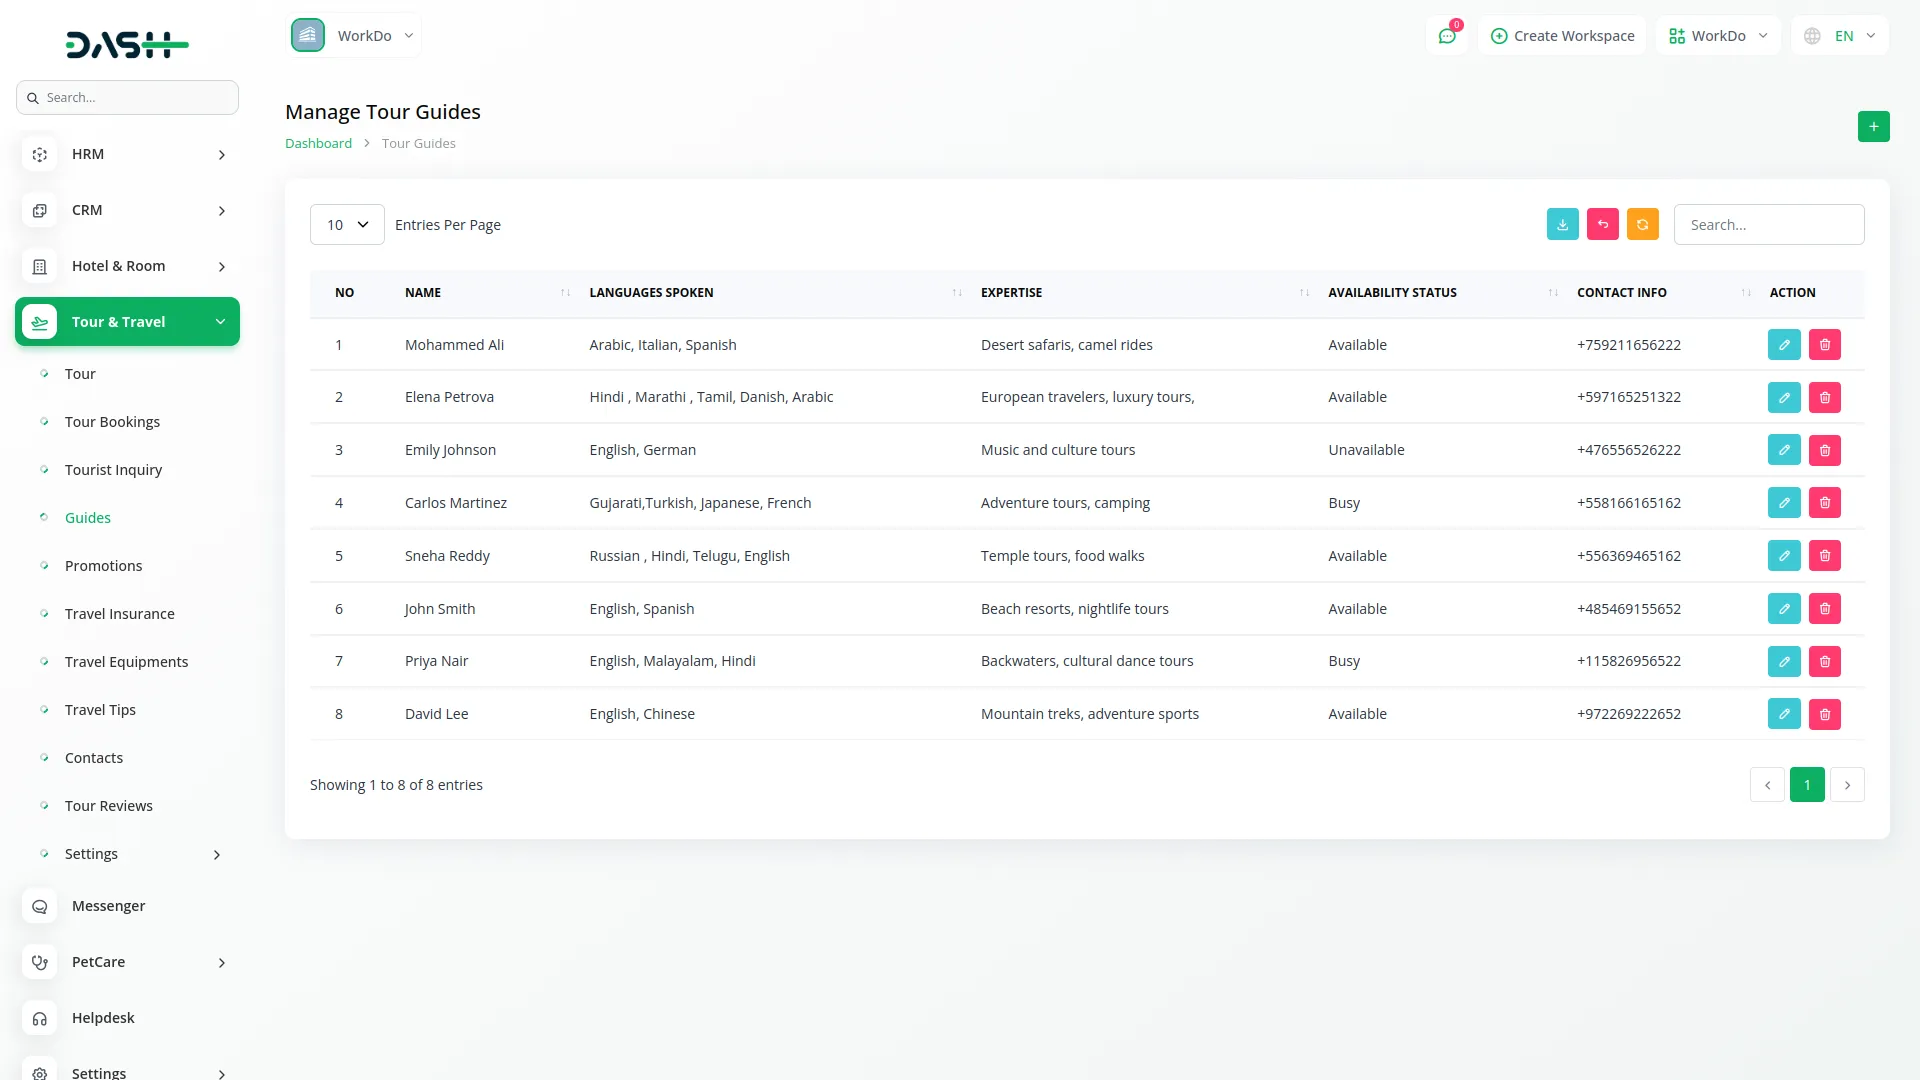
Task: Expand the HRM sidebar menu
Action: coord(127,154)
